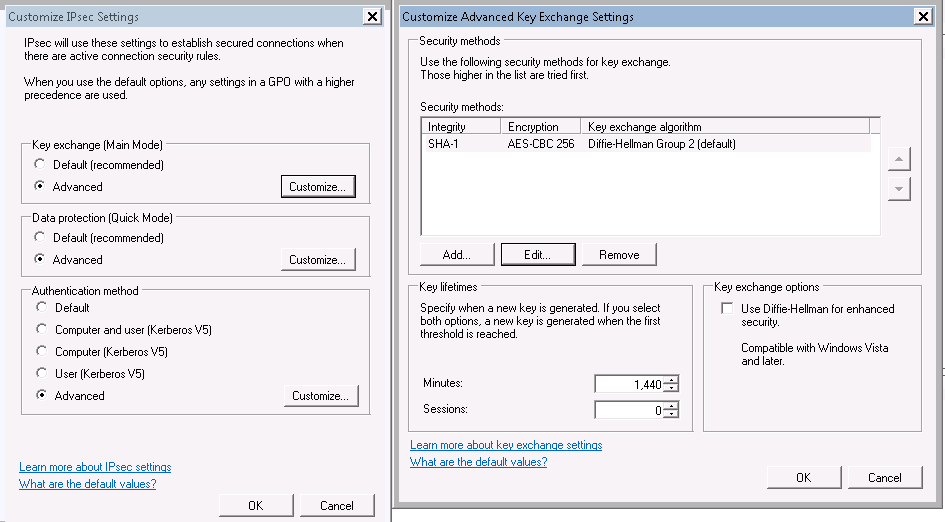Remove the selected security method

(619, 254)
